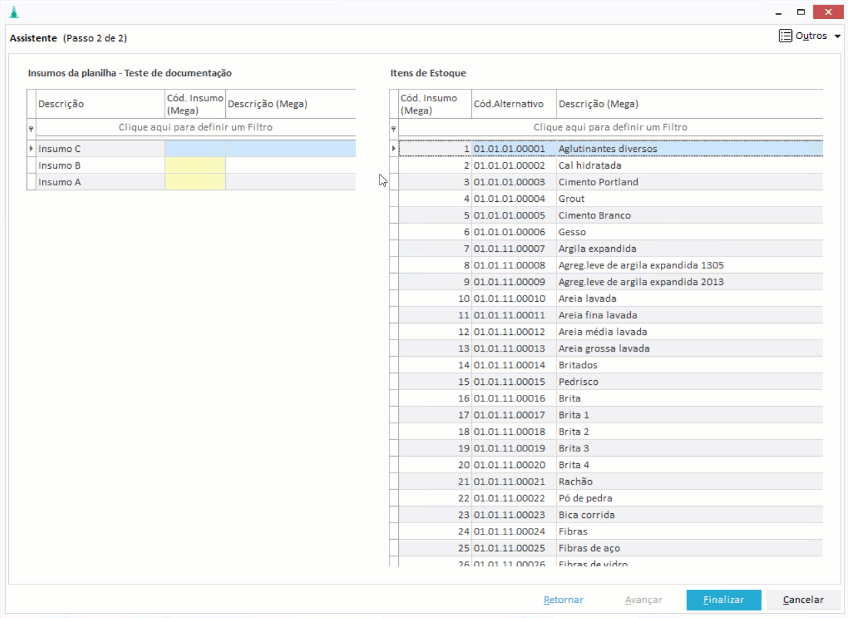Click the row indicator arrow beside Insumo C

click(x=31, y=149)
